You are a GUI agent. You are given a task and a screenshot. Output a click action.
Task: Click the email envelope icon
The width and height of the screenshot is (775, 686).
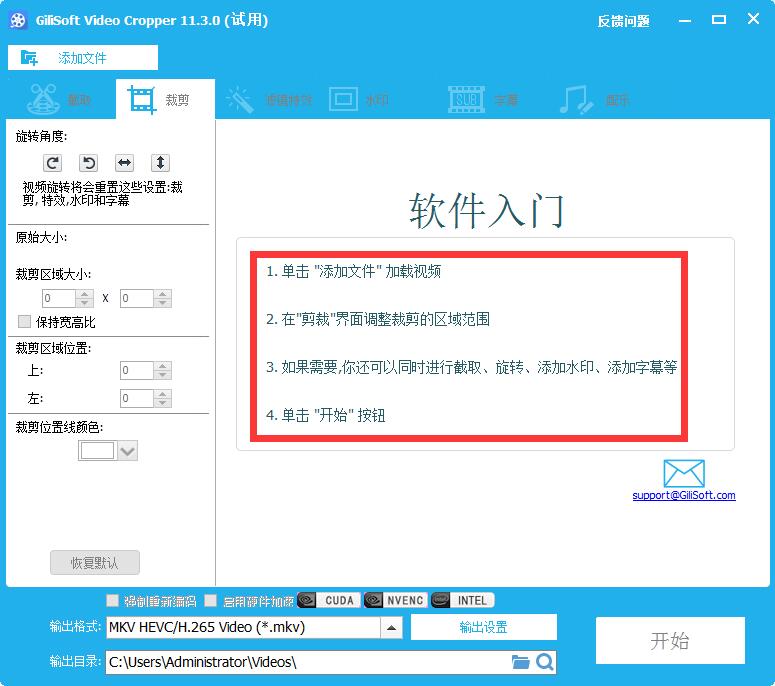[x=684, y=474]
